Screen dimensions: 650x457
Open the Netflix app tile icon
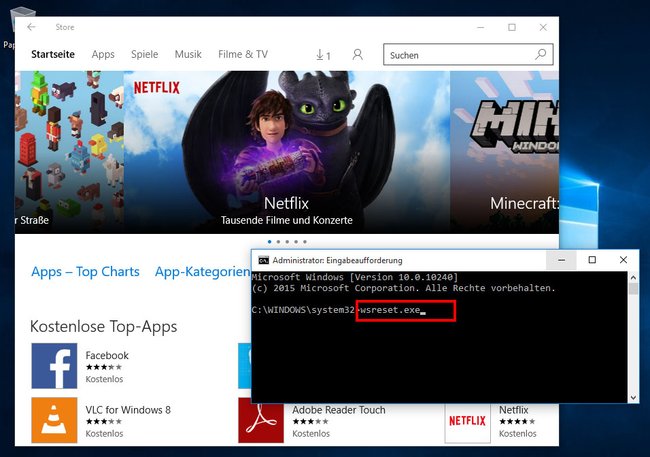[467, 423]
